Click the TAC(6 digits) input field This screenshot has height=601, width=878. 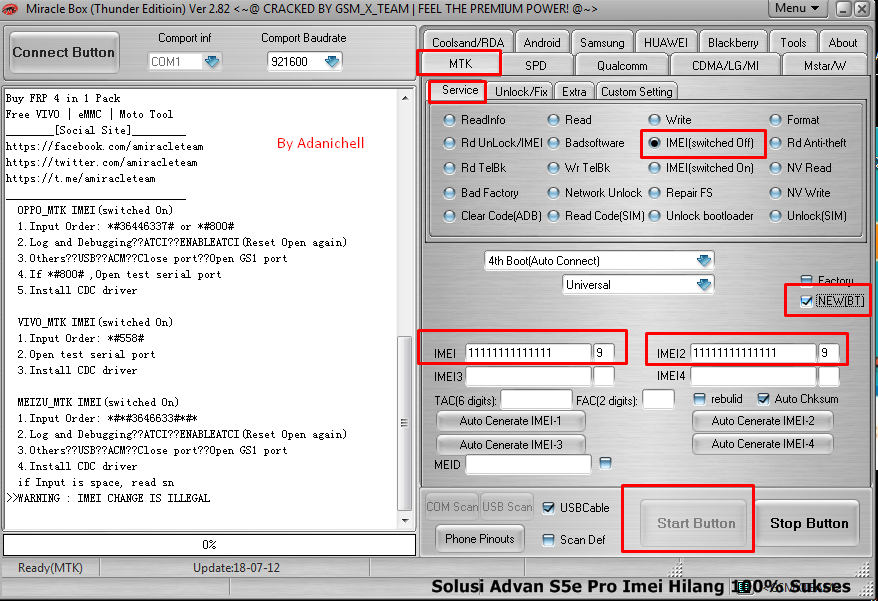[536, 400]
